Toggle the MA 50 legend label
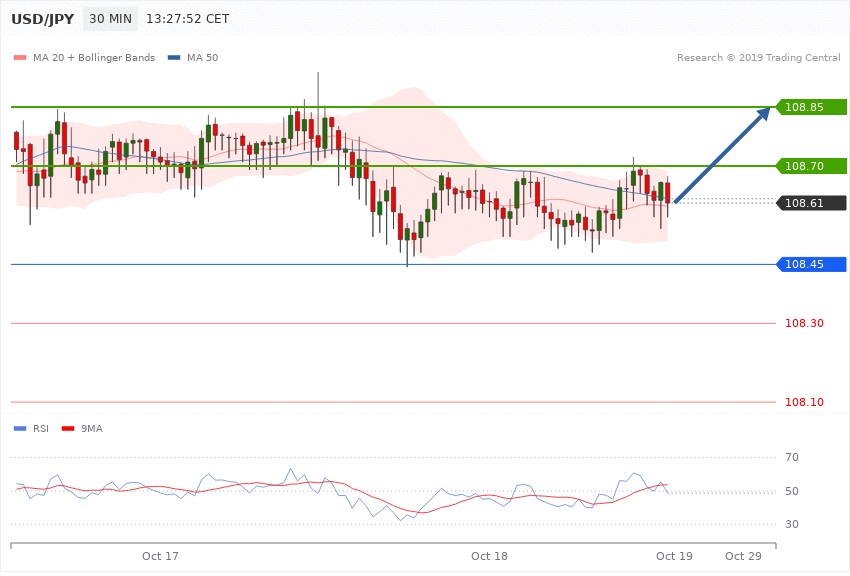 click(202, 58)
